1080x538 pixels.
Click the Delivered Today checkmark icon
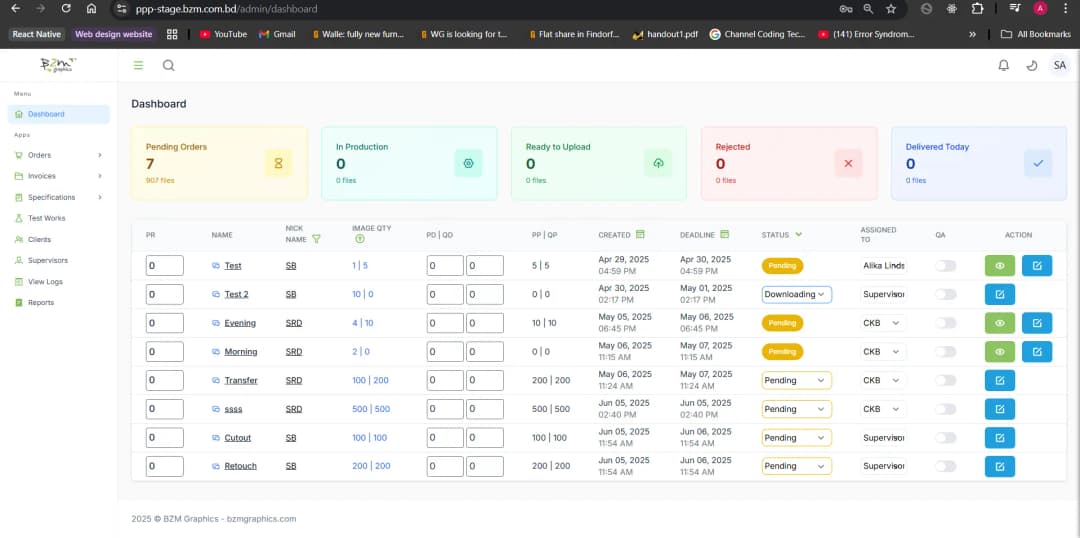(x=1038, y=163)
